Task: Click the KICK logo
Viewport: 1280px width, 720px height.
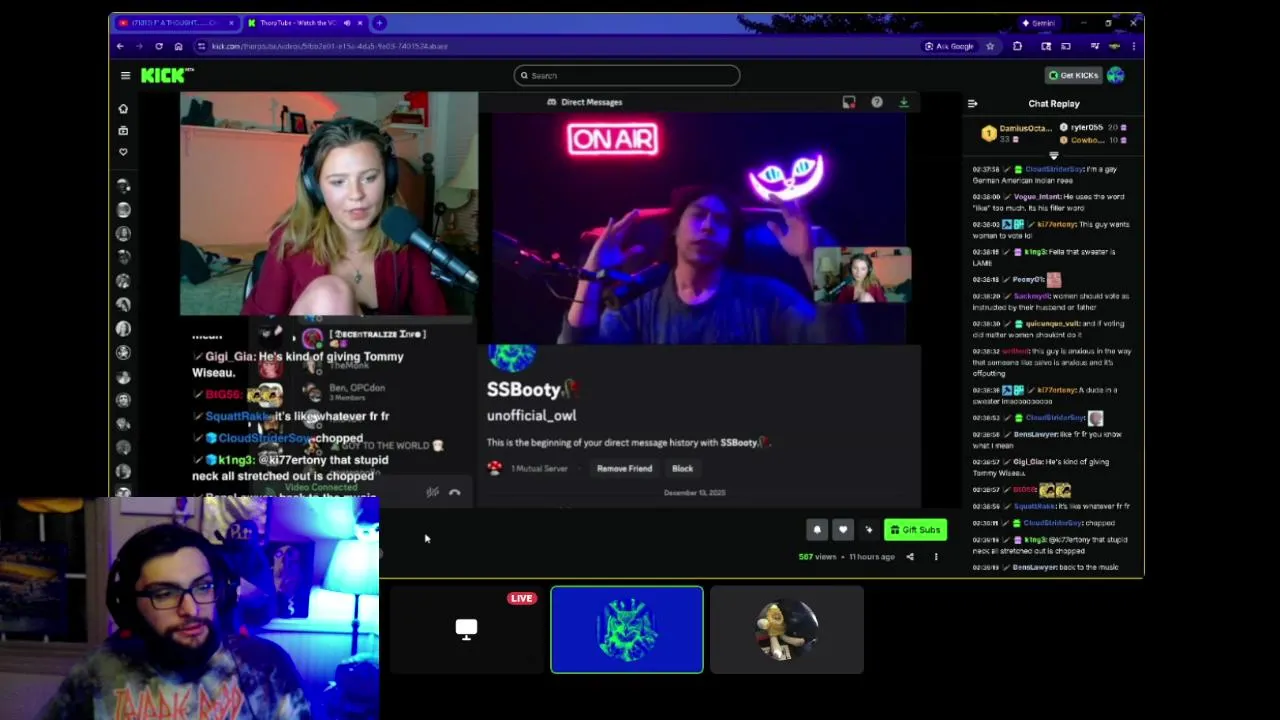Action: (x=167, y=75)
